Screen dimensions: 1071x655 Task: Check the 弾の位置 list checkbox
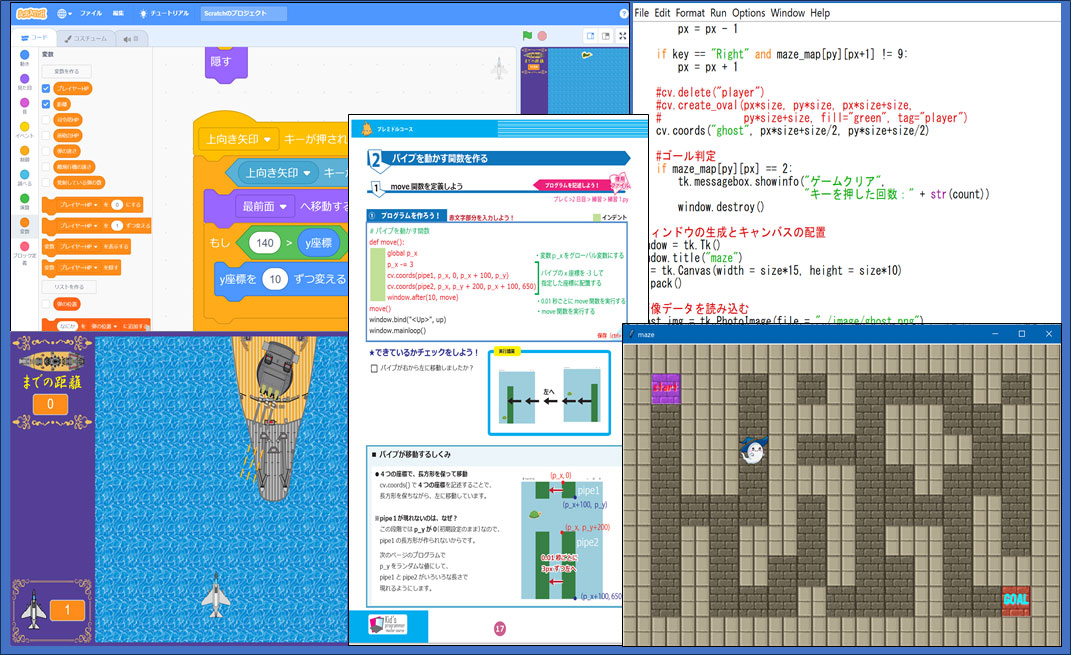click(x=46, y=304)
